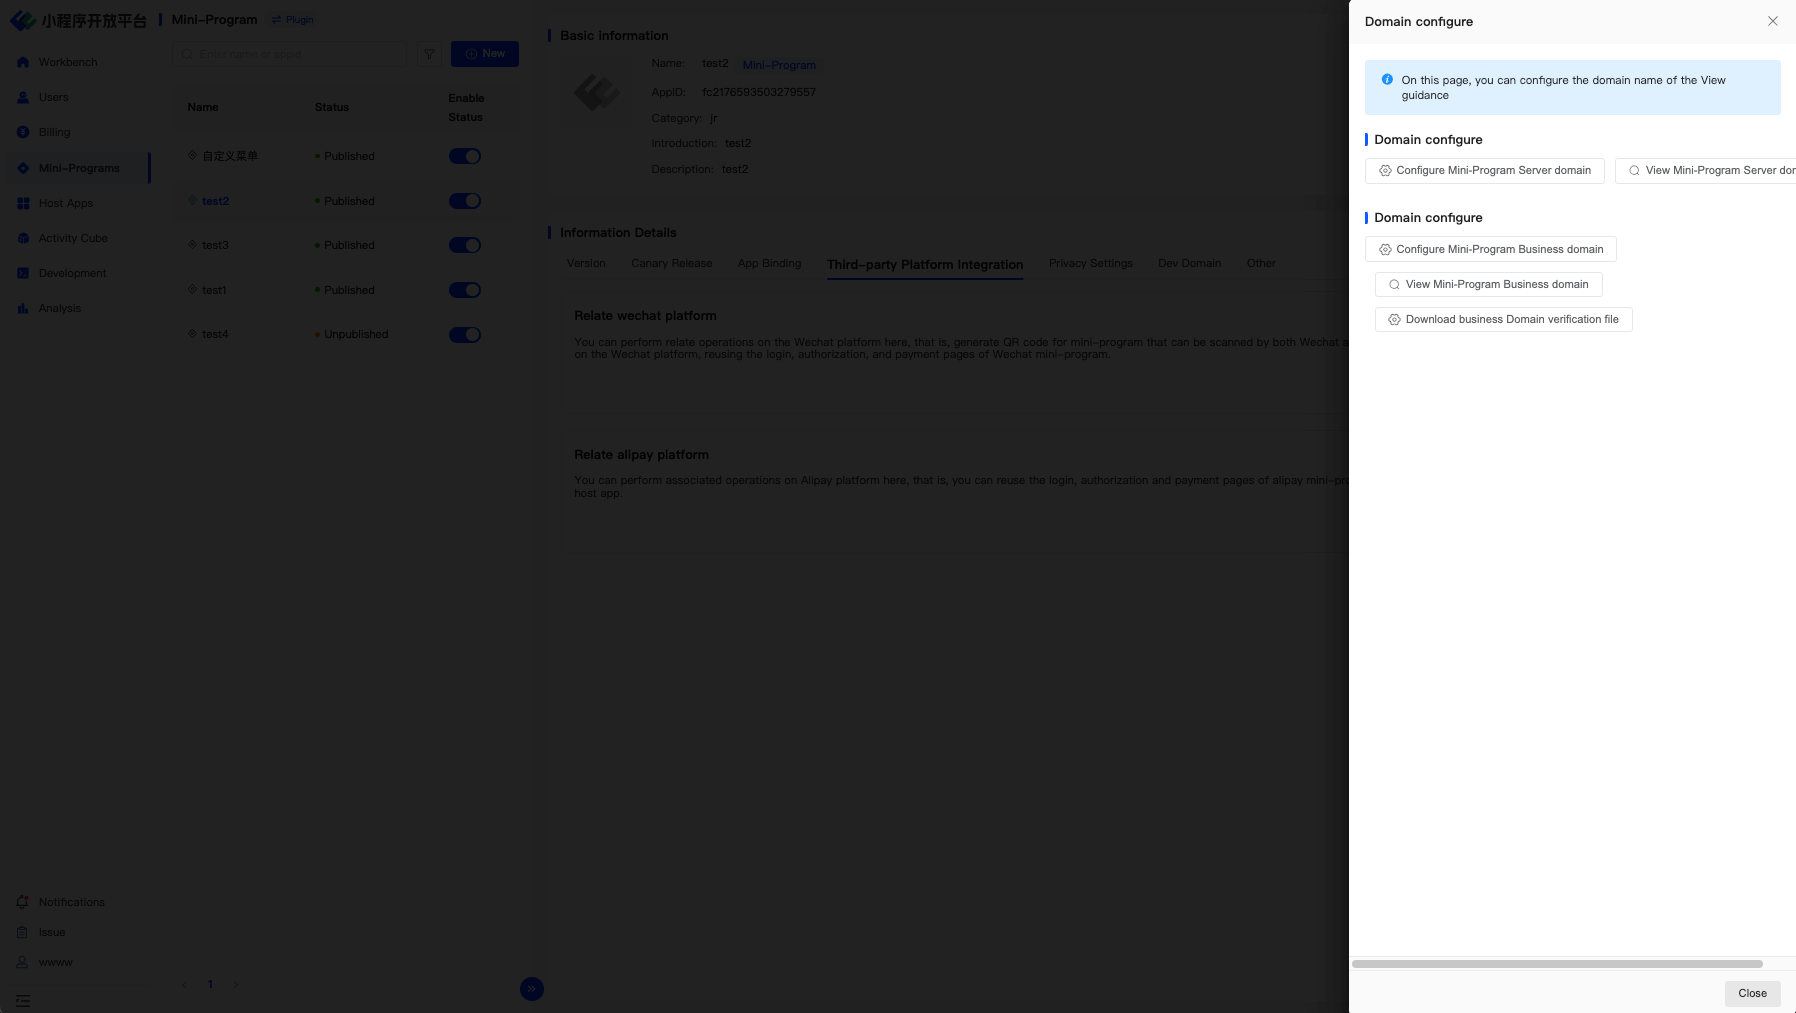Open Activity Cube sidebar icon
Viewport: 1796px width, 1013px height.
click(x=23, y=238)
